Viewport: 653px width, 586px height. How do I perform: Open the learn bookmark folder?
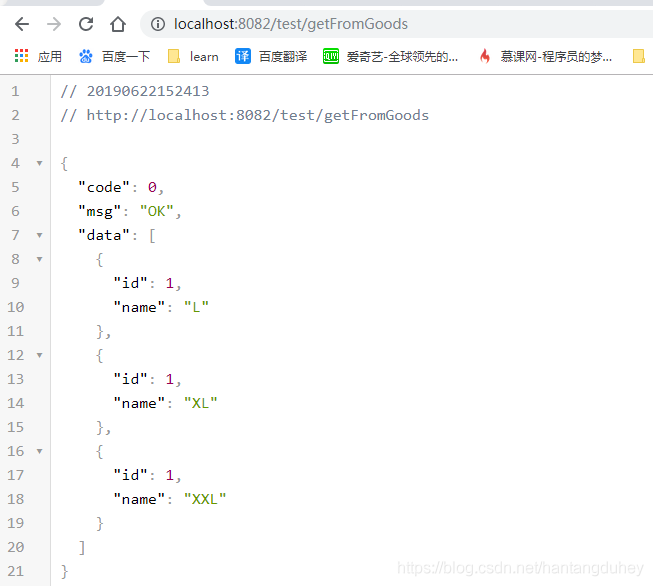(x=193, y=56)
